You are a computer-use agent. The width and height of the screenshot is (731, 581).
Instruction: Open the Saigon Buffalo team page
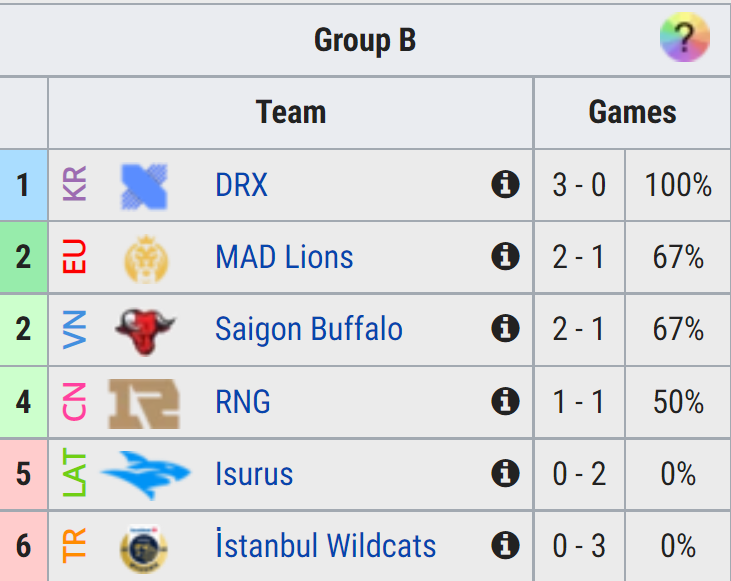tap(309, 329)
